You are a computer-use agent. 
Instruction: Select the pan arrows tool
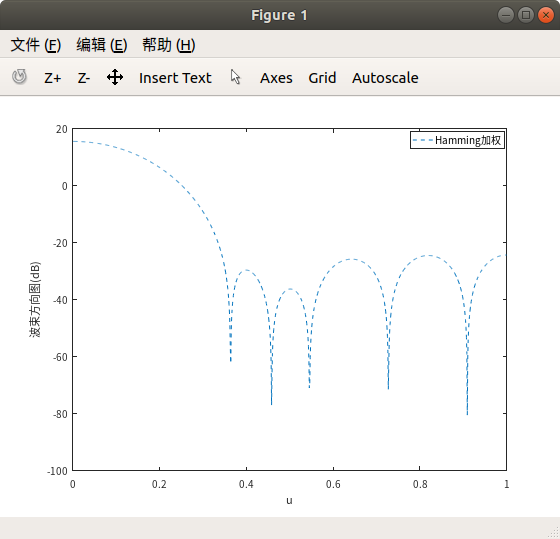[x=115, y=77]
